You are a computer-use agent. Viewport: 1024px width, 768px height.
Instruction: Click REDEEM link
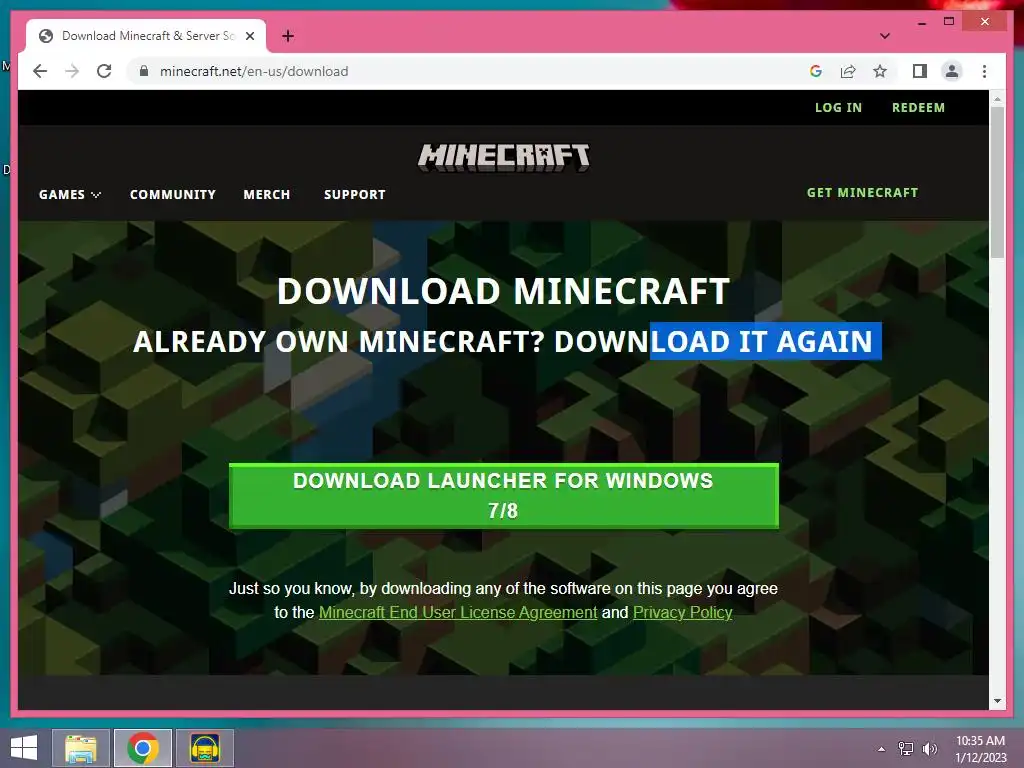pos(918,108)
